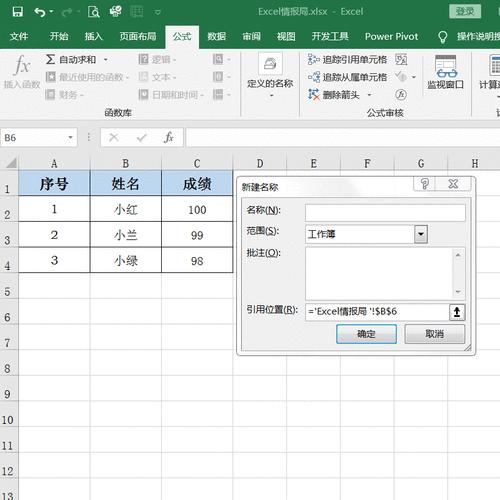The image size is (500, 500).
Task: Open the Developer tab
Action: [x=330, y=36]
